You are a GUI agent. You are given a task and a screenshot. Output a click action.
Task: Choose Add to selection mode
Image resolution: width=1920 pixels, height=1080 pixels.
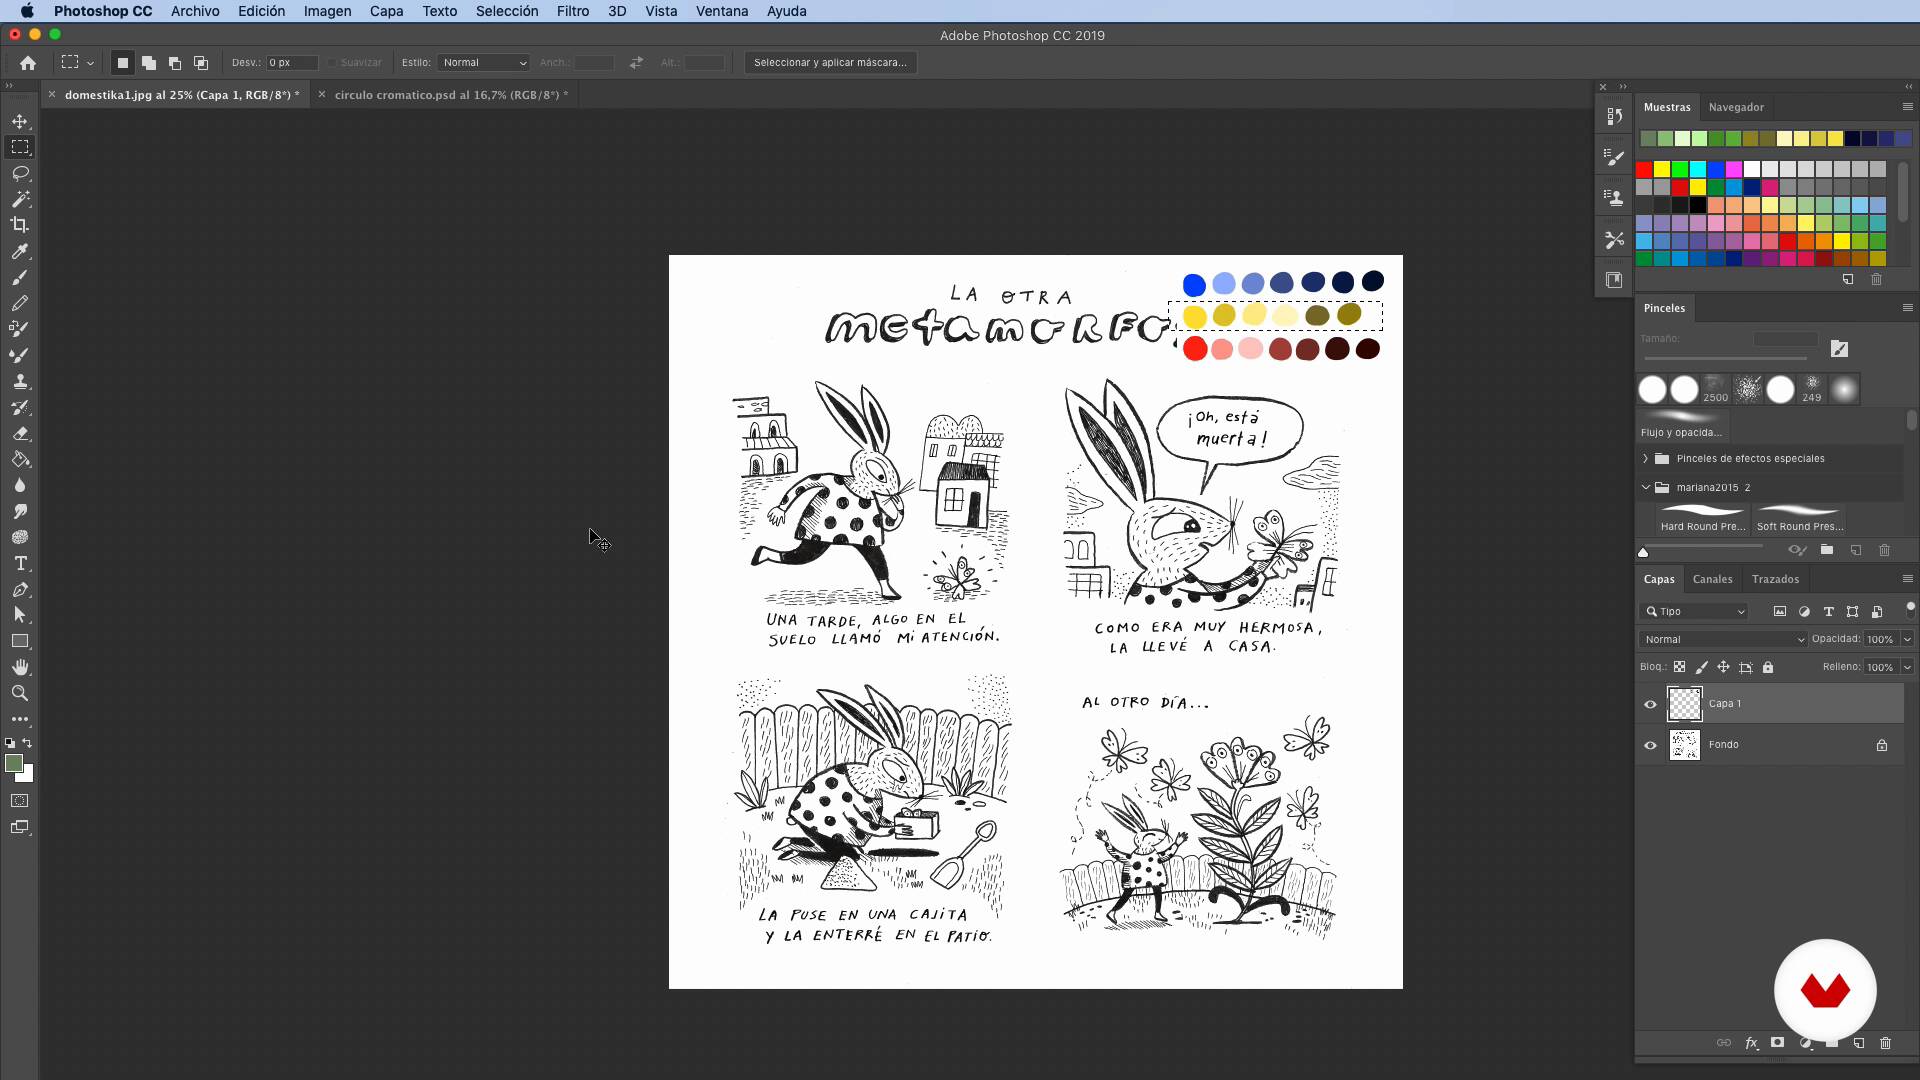pyautogui.click(x=149, y=62)
